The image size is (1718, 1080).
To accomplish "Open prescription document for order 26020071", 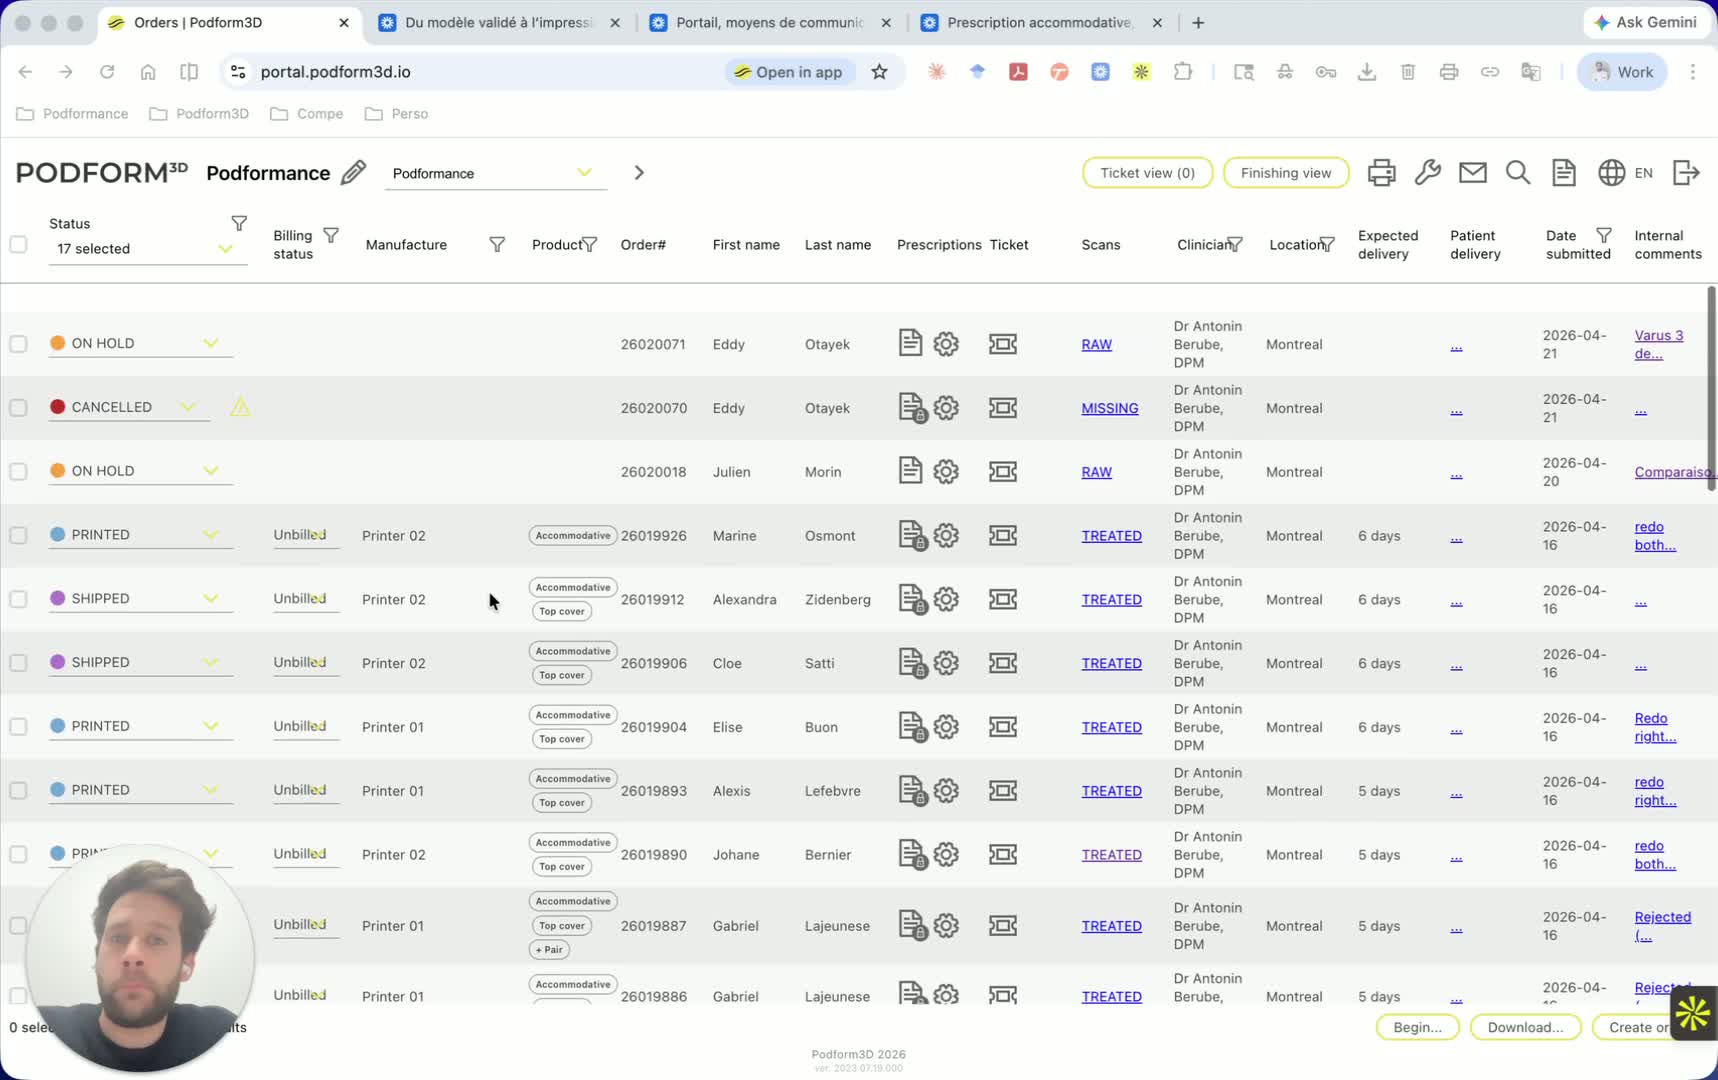I will (x=910, y=344).
